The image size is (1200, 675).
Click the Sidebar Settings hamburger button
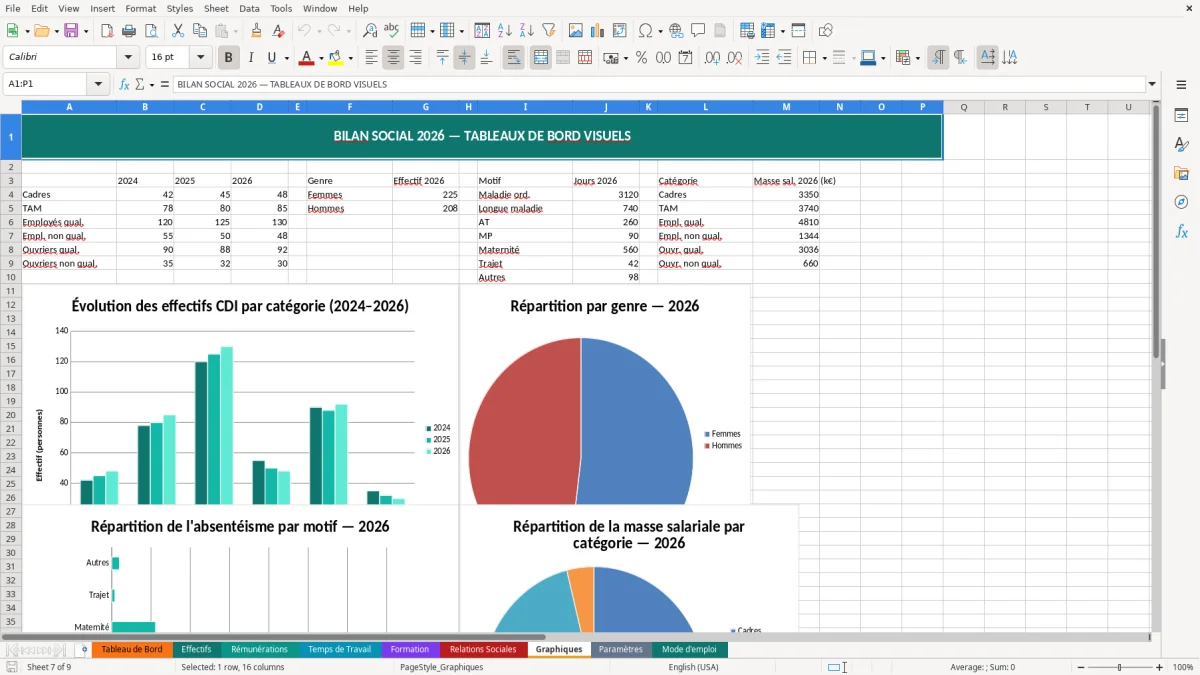(1181, 85)
